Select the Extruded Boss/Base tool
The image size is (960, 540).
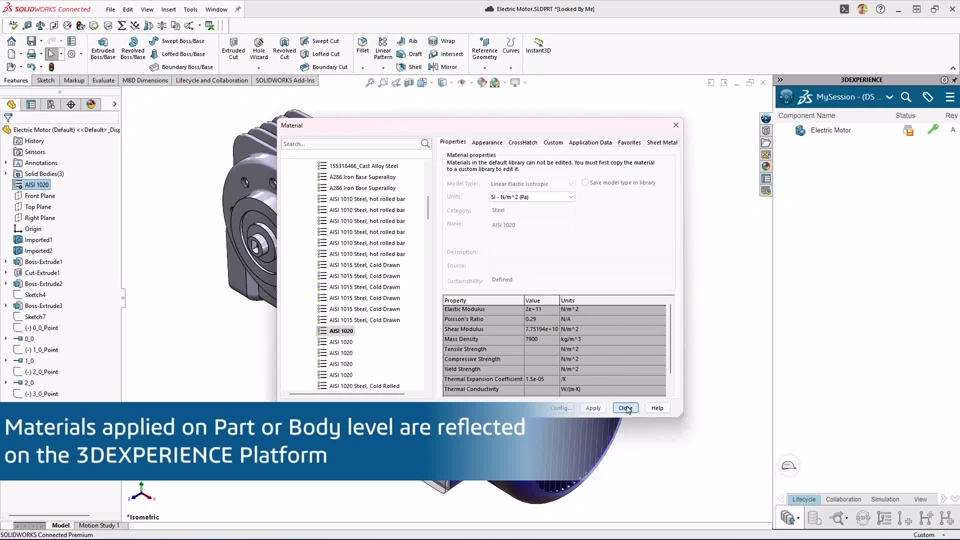pos(102,48)
